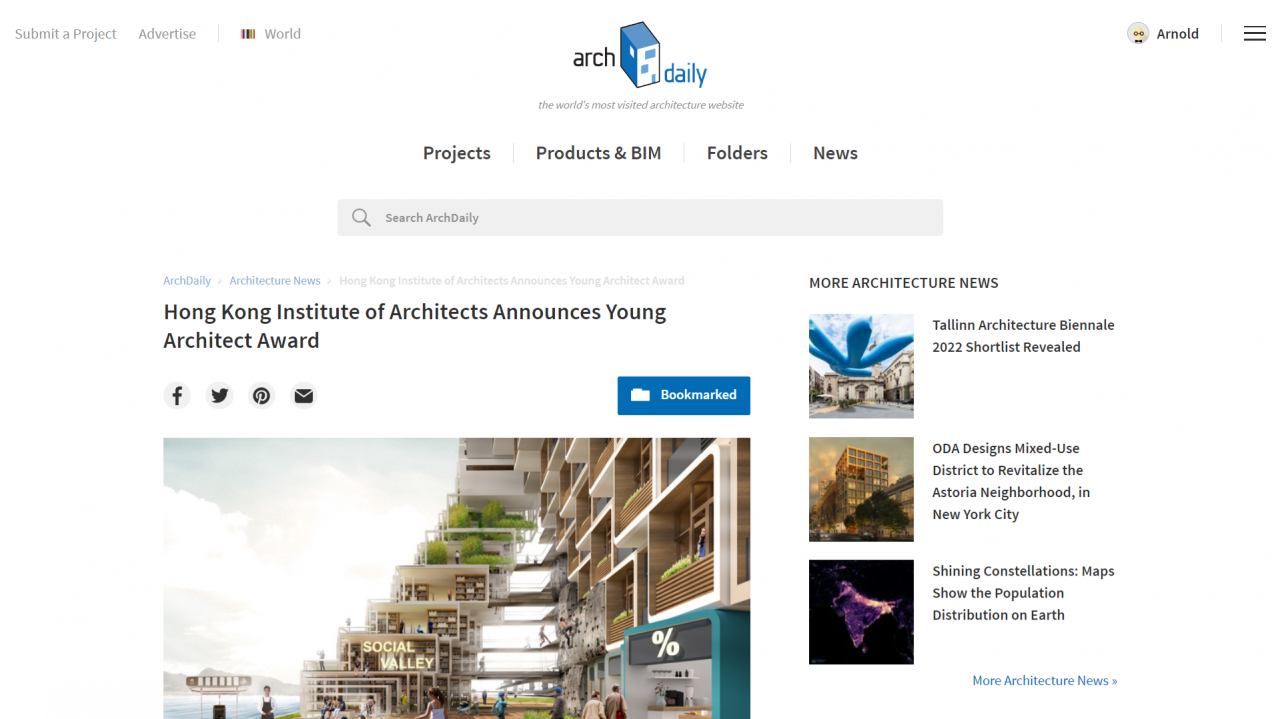Image resolution: width=1280 pixels, height=719 pixels.
Task: Toggle the Bookmarked button
Action: (684, 395)
